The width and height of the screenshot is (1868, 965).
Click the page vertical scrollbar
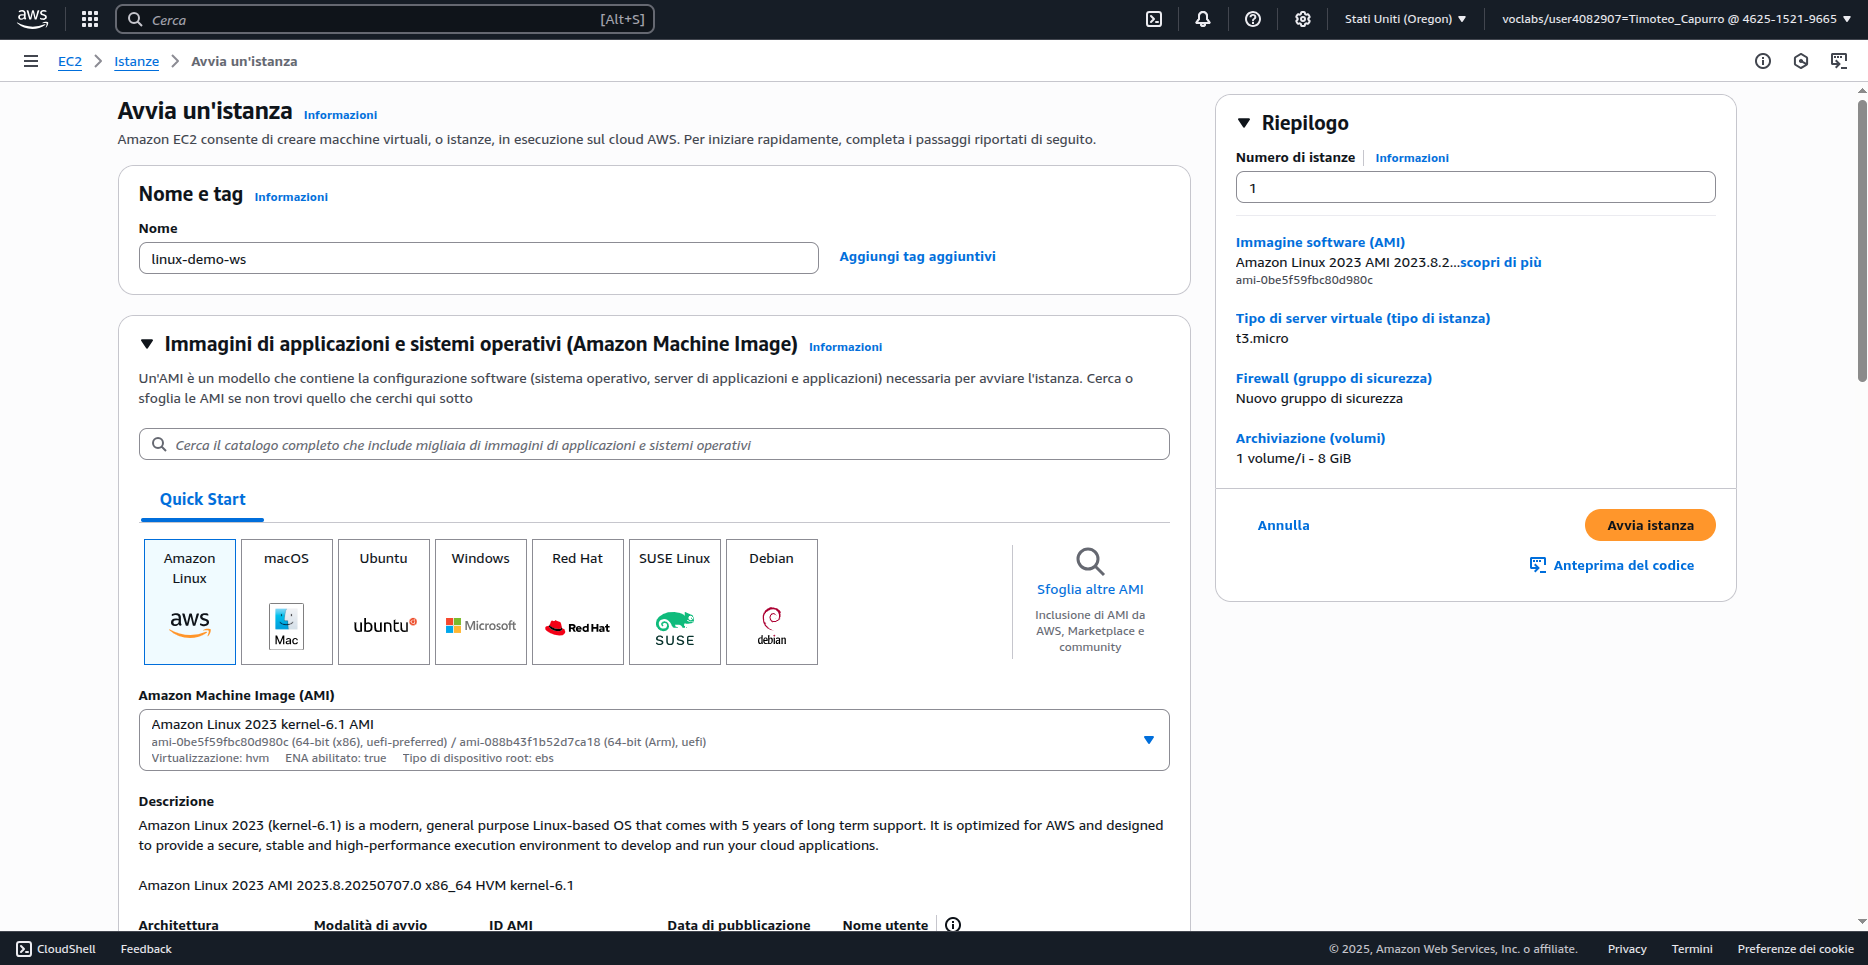point(1862,240)
